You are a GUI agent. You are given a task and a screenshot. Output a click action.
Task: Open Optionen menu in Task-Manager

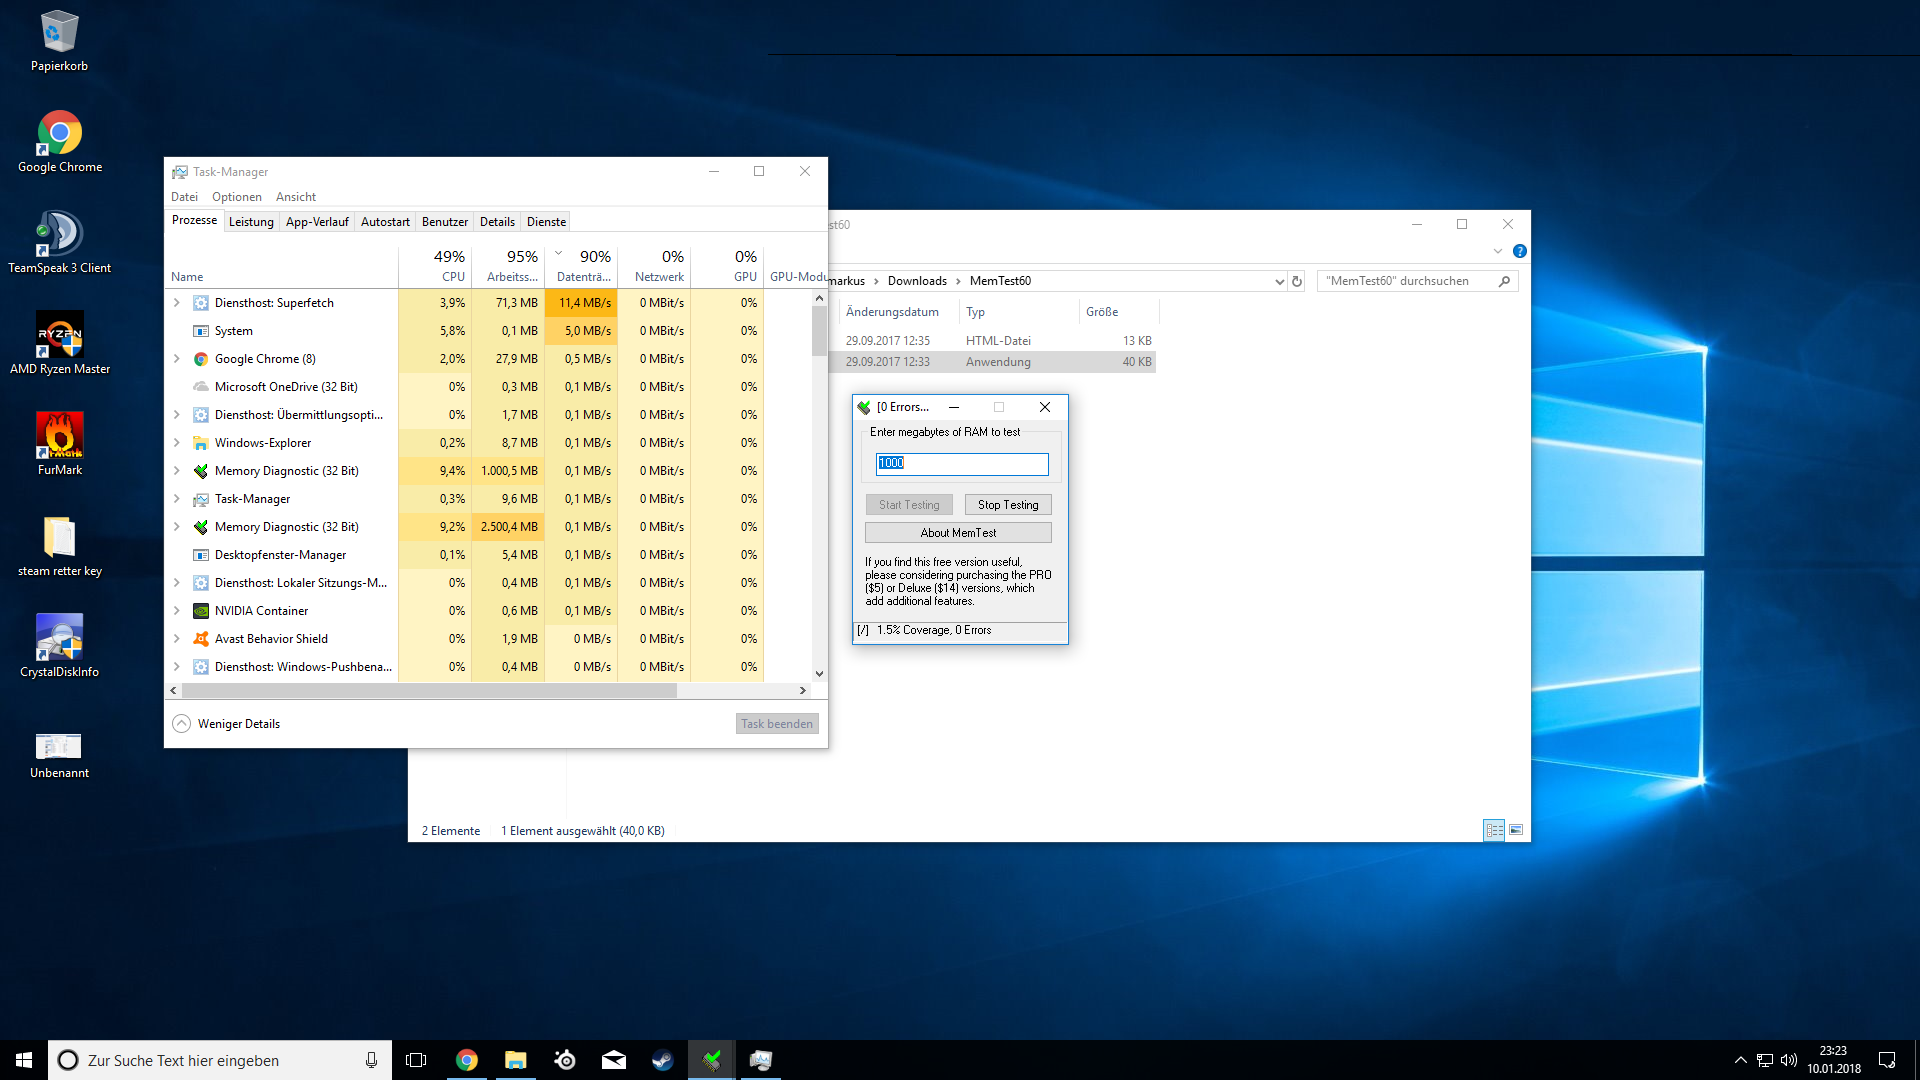click(x=236, y=197)
